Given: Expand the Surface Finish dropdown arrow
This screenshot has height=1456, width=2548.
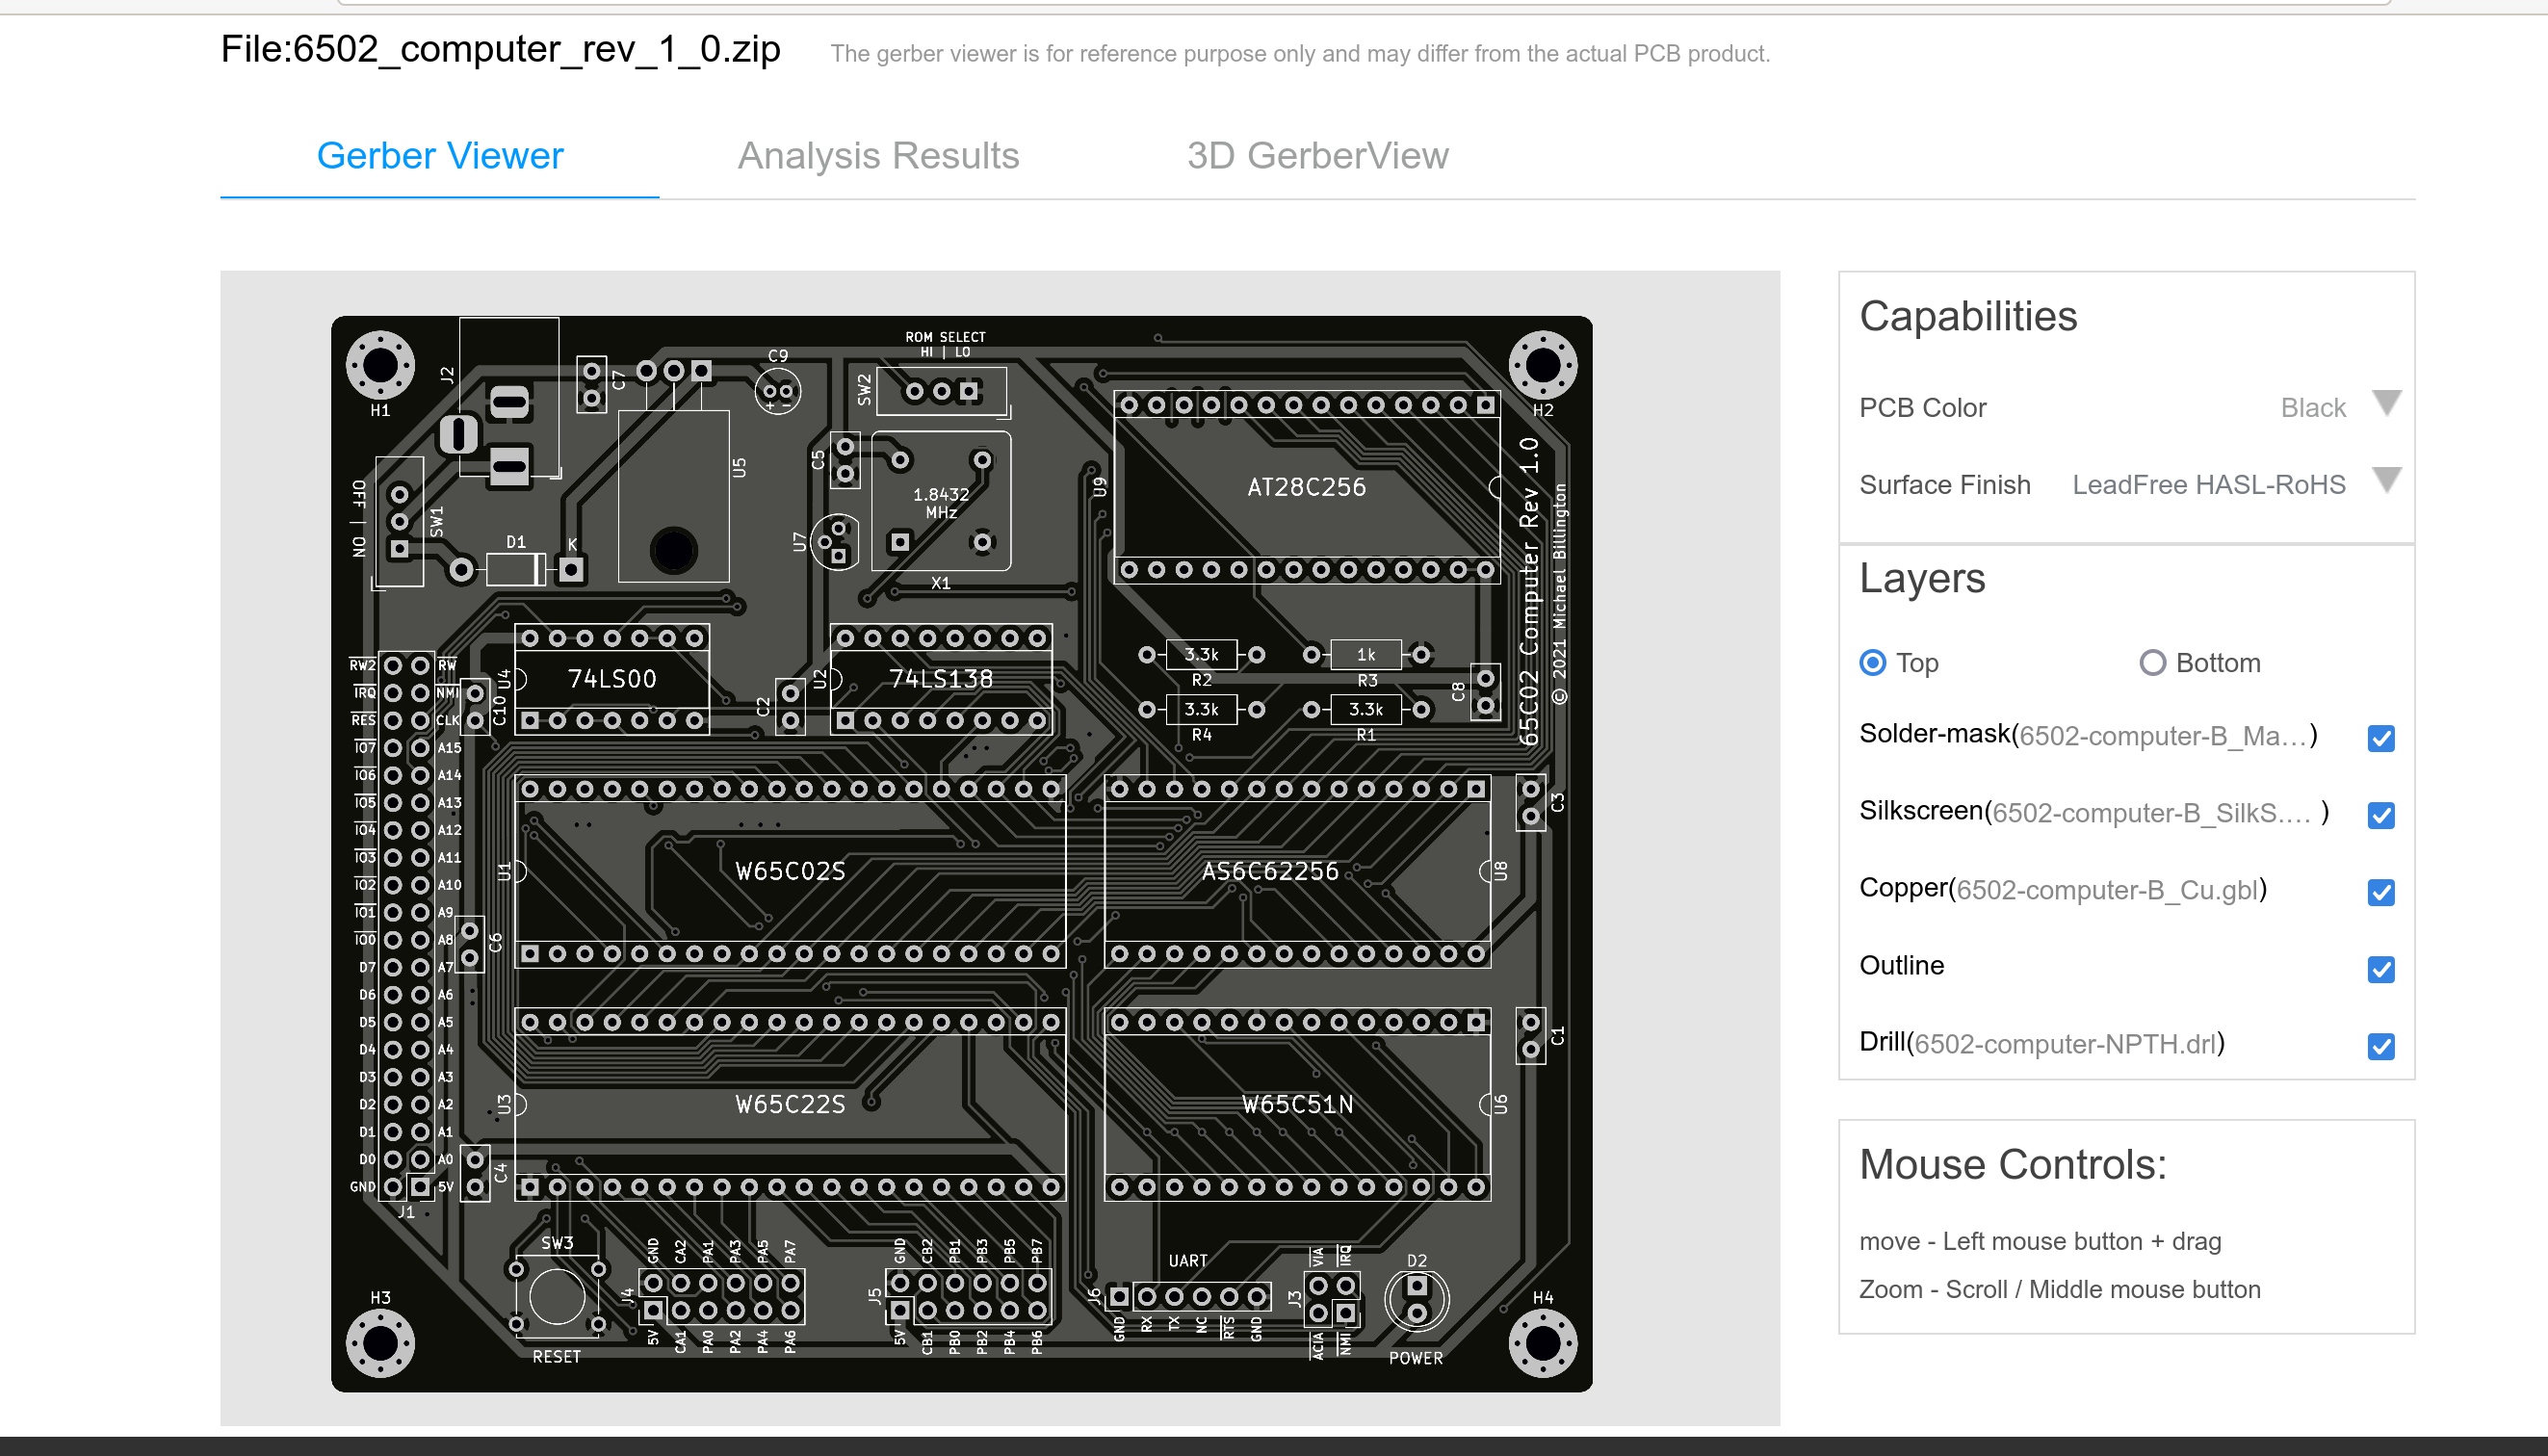Looking at the screenshot, I should 2386,480.
